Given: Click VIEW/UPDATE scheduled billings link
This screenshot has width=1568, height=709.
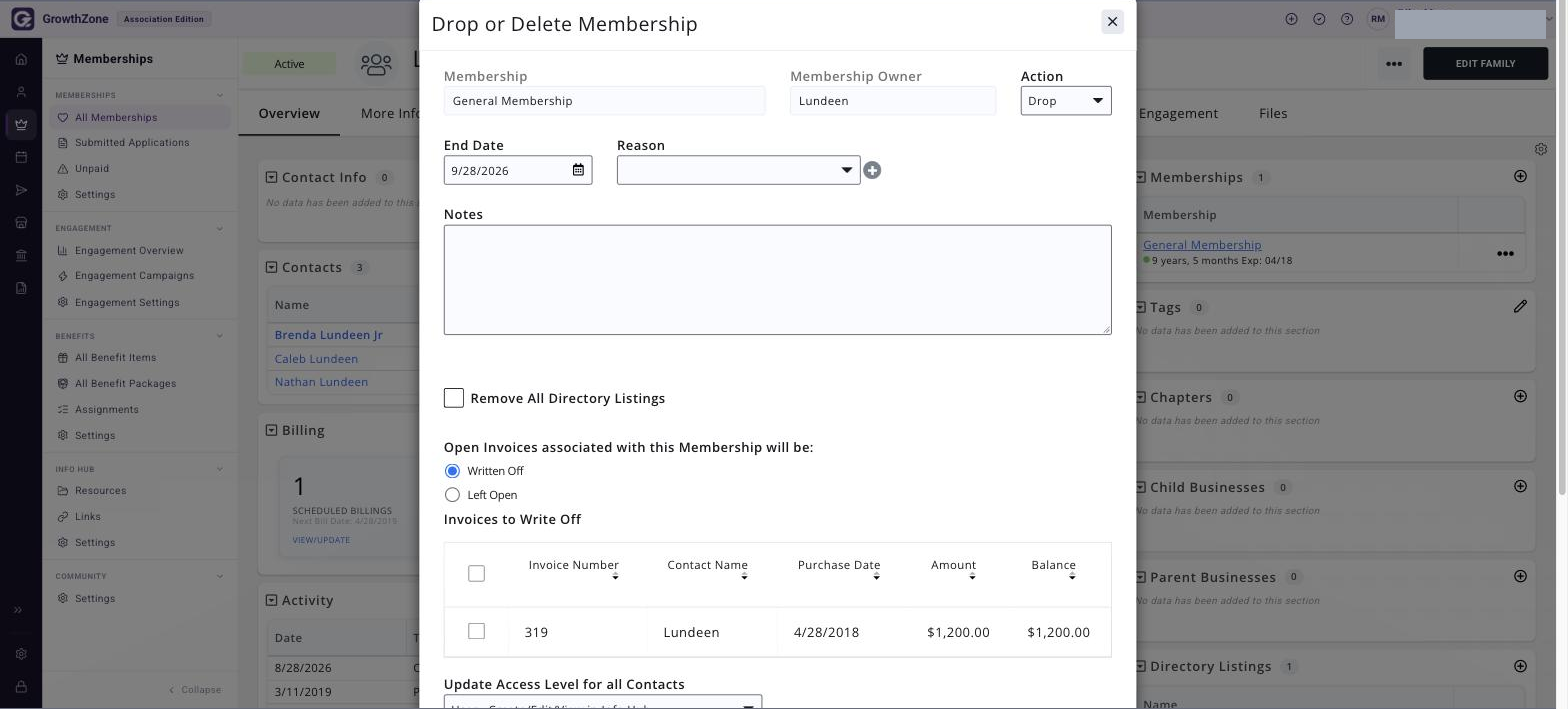Looking at the screenshot, I should [321, 540].
